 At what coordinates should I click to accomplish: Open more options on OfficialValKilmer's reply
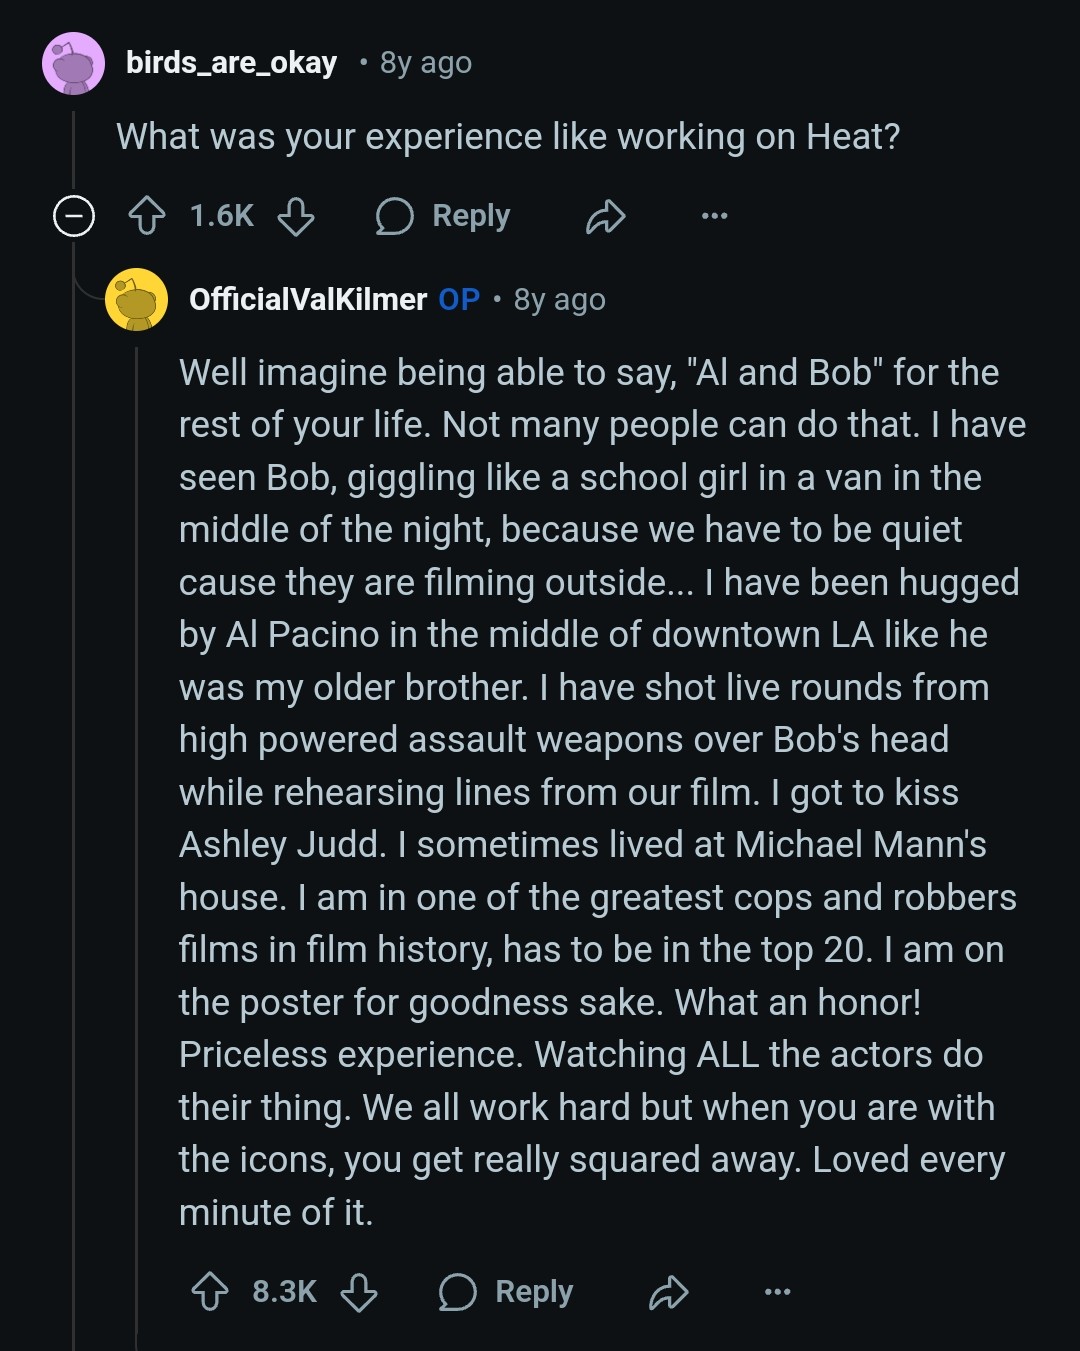(777, 1292)
